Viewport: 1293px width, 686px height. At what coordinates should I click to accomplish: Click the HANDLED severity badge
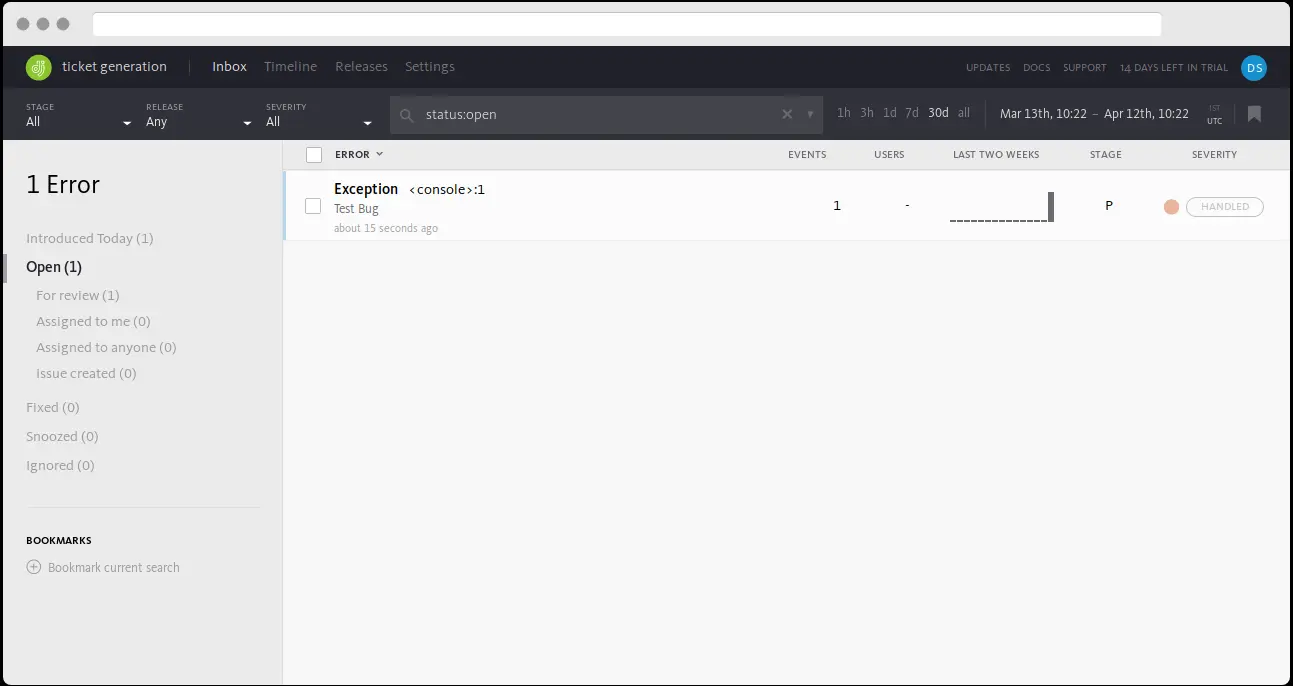(x=1225, y=207)
